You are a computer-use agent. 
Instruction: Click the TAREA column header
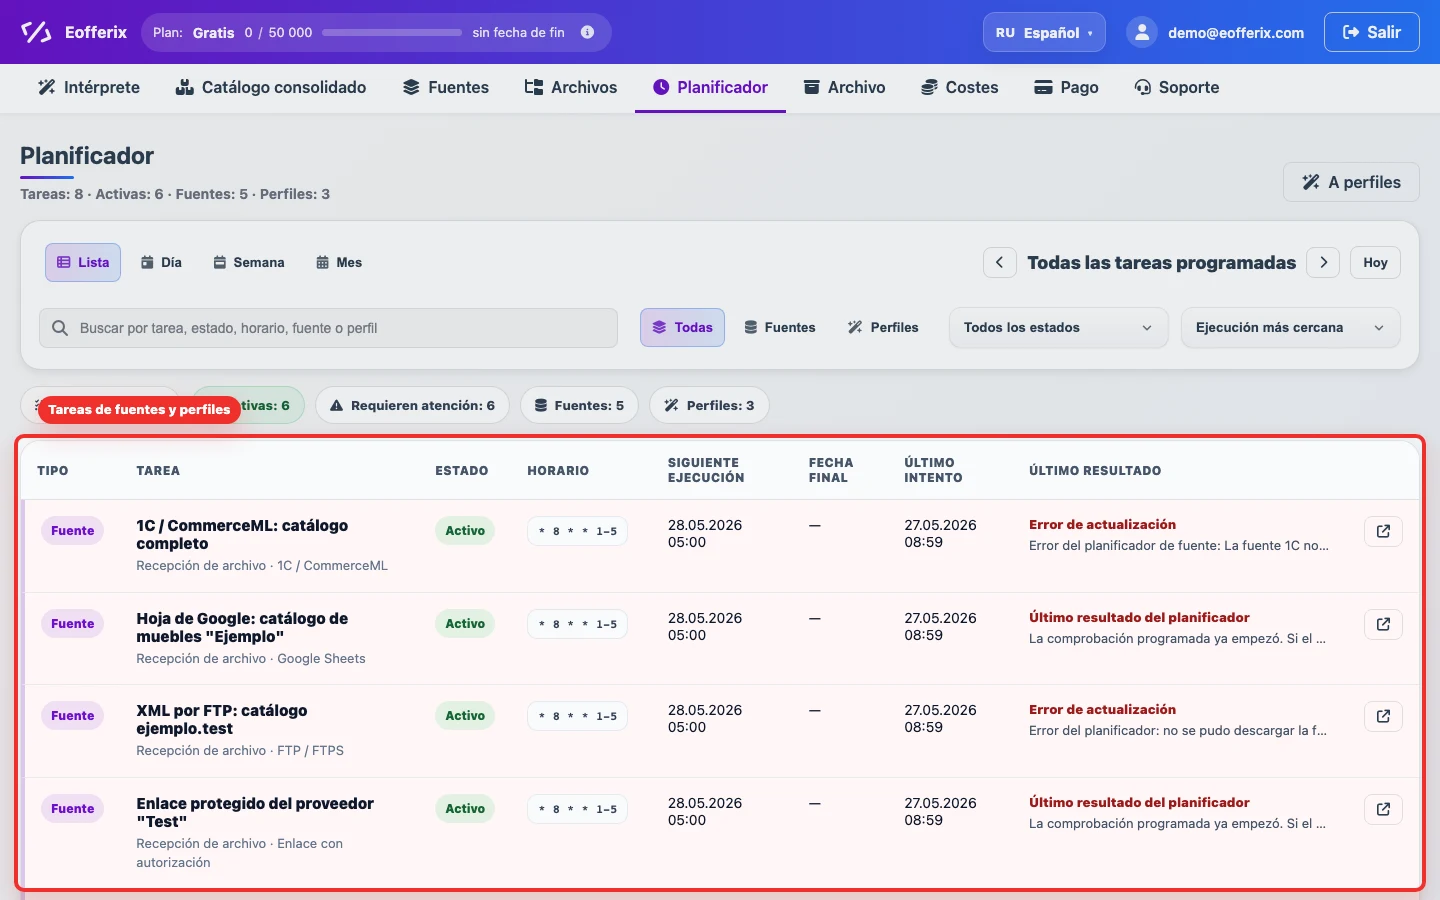(158, 470)
